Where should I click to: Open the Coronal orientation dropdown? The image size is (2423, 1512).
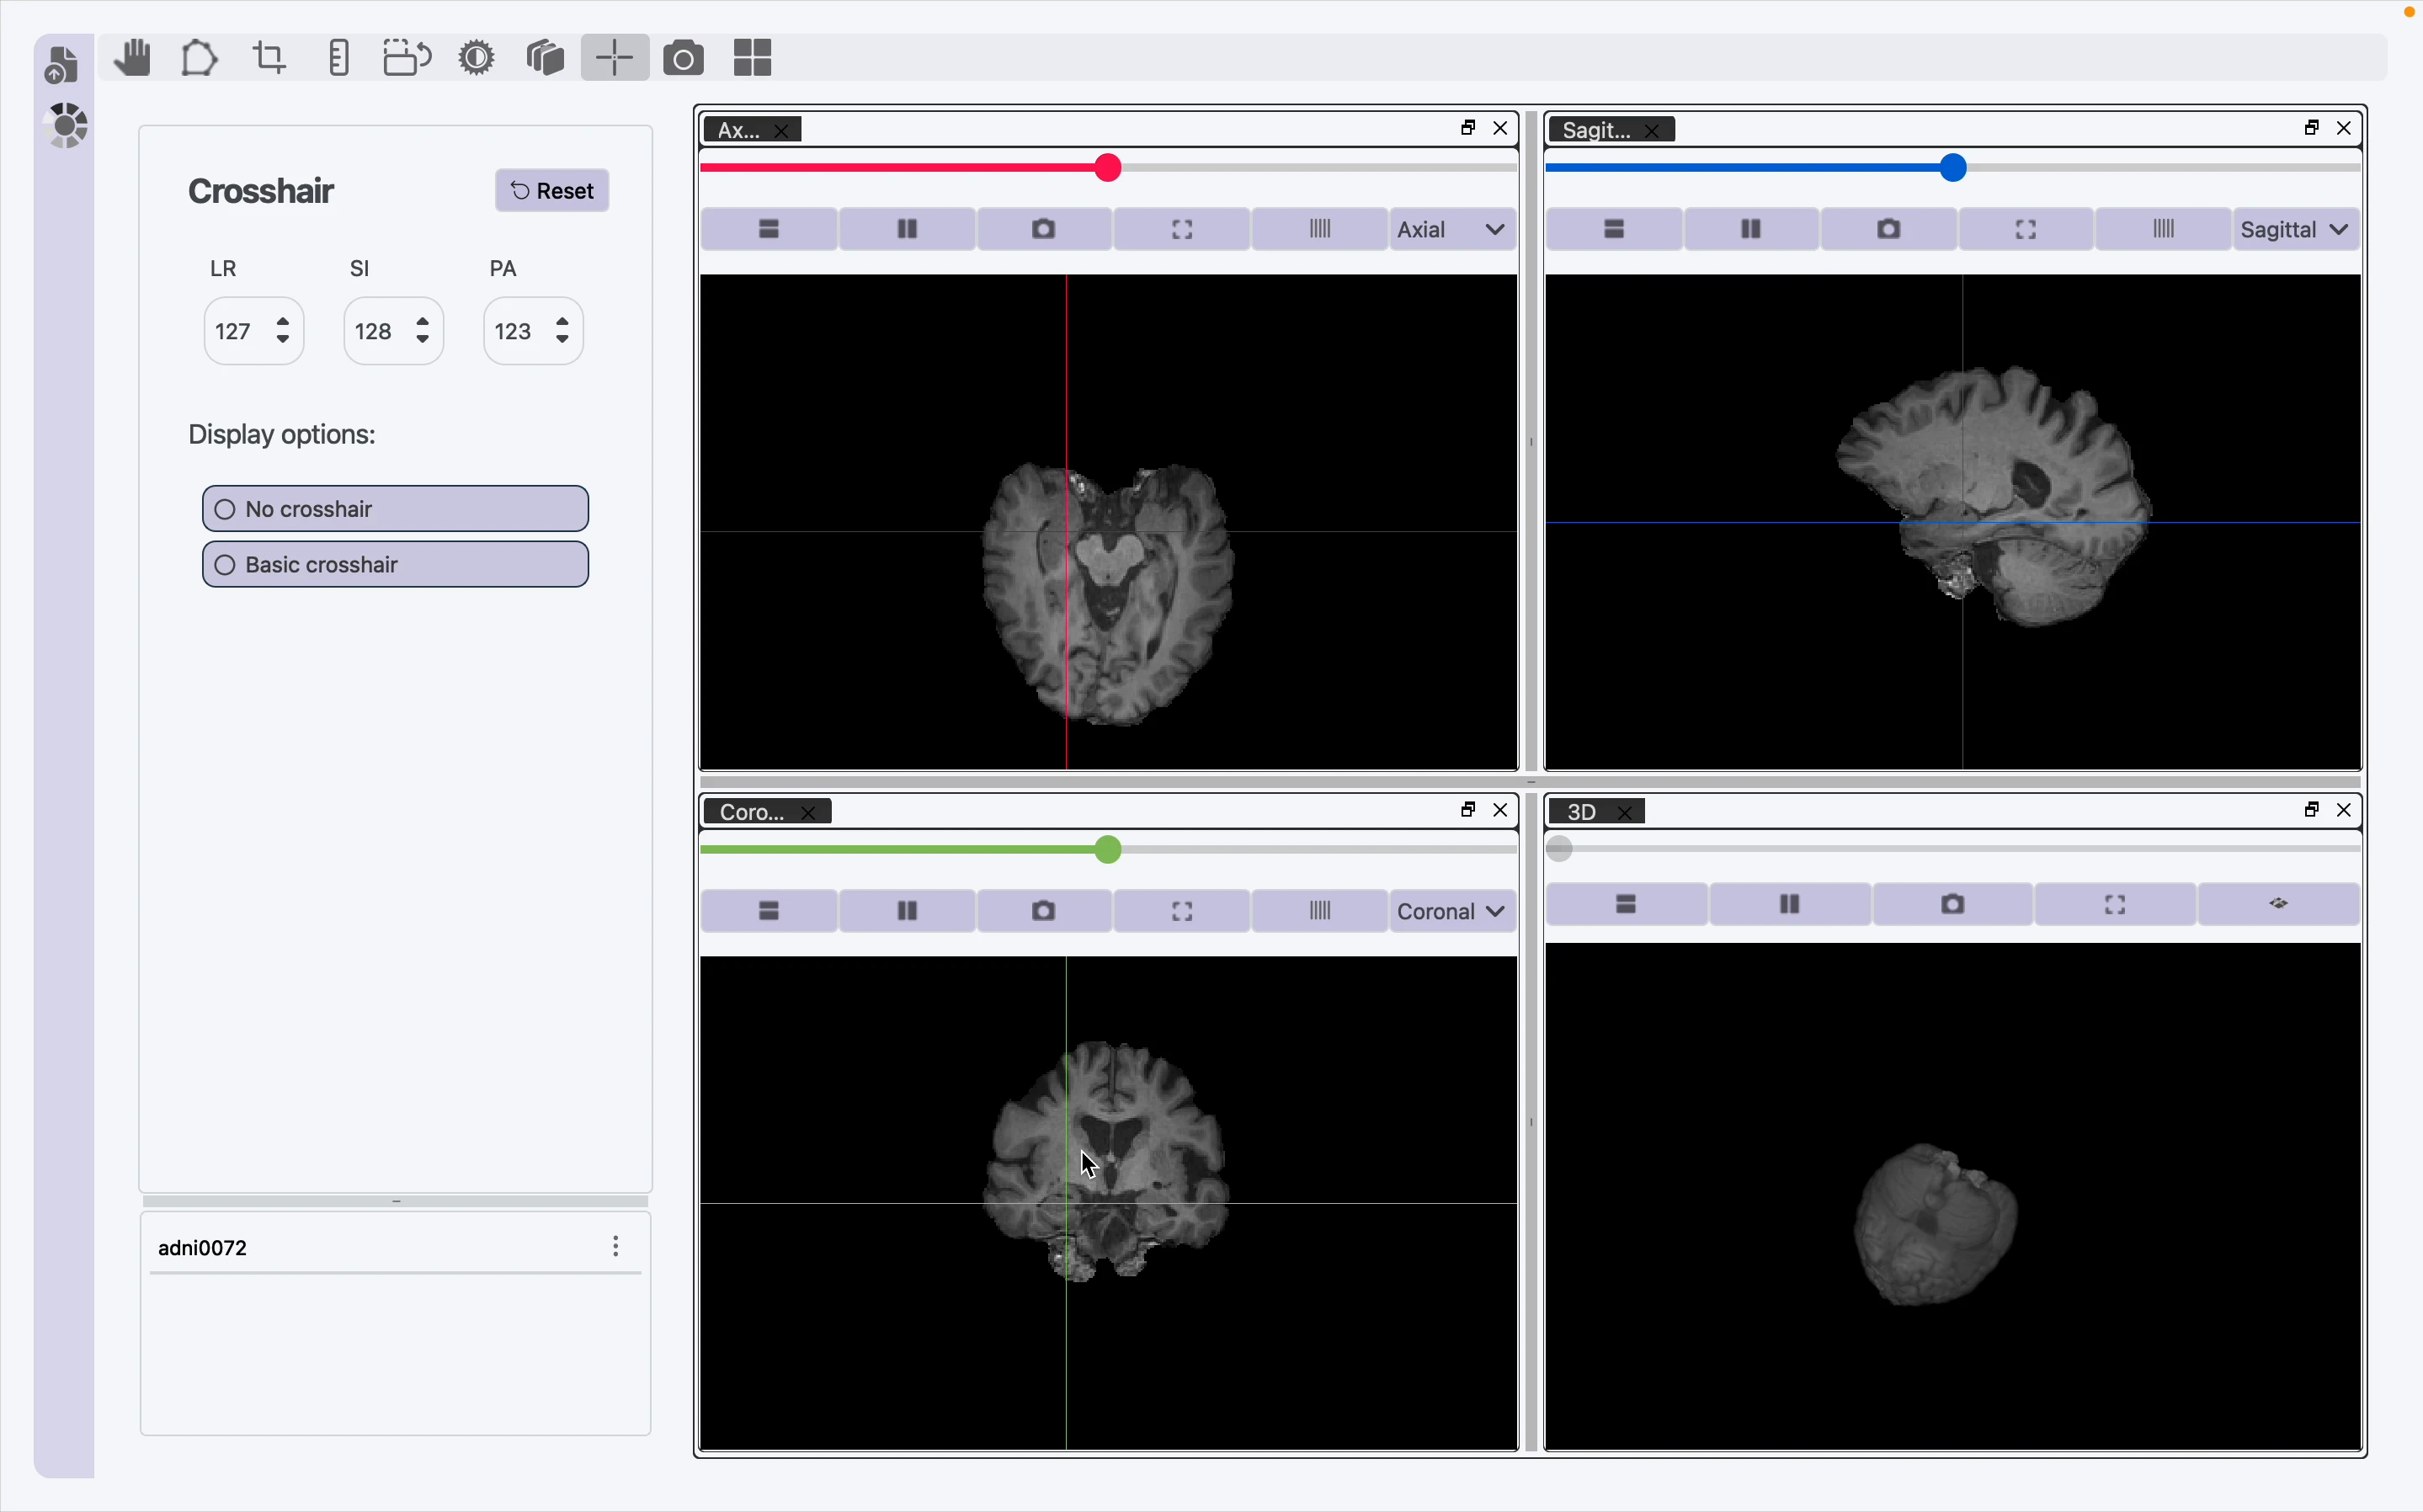pos(1452,911)
